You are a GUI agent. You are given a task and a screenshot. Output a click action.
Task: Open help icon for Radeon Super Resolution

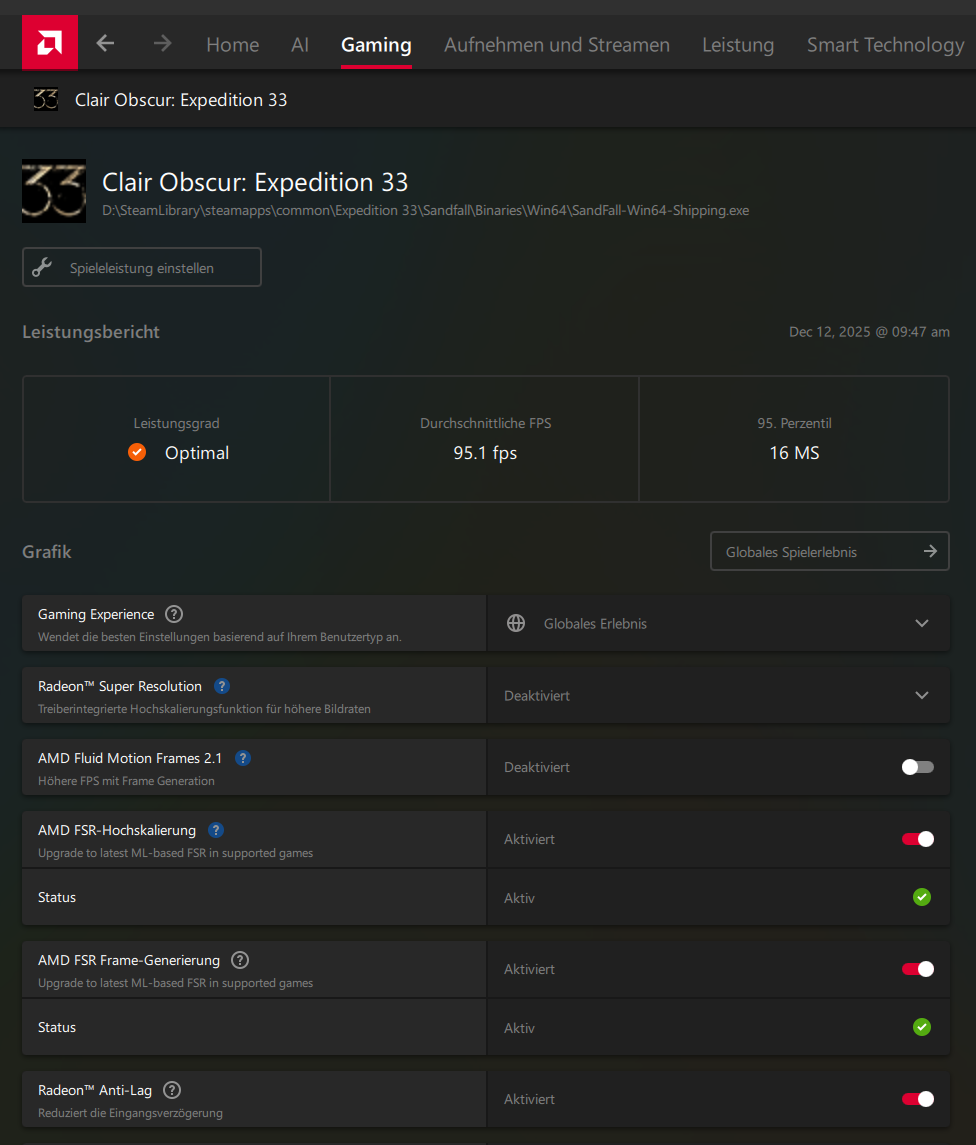click(x=222, y=686)
